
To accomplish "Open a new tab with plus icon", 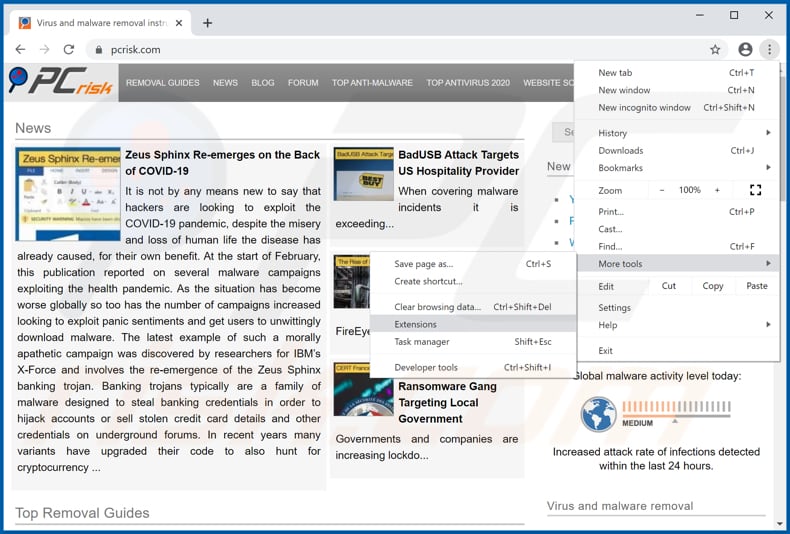I will [x=208, y=23].
